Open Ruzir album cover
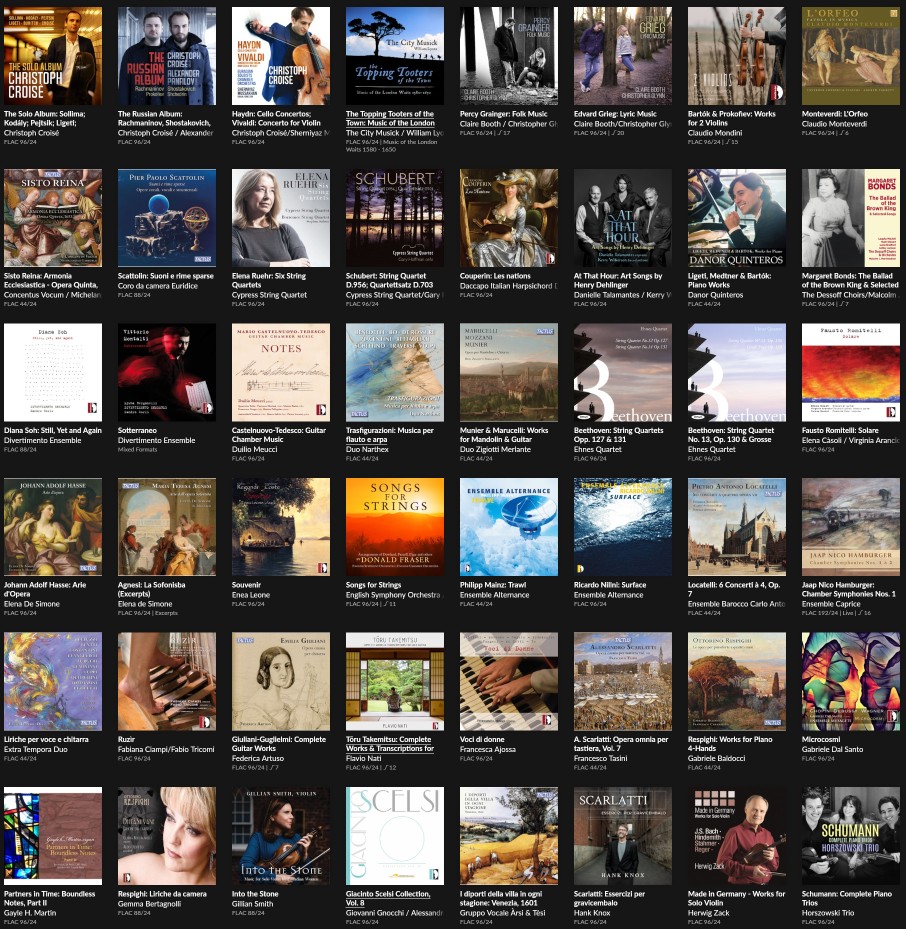The width and height of the screenshot is (906, 929). (167, 681)
